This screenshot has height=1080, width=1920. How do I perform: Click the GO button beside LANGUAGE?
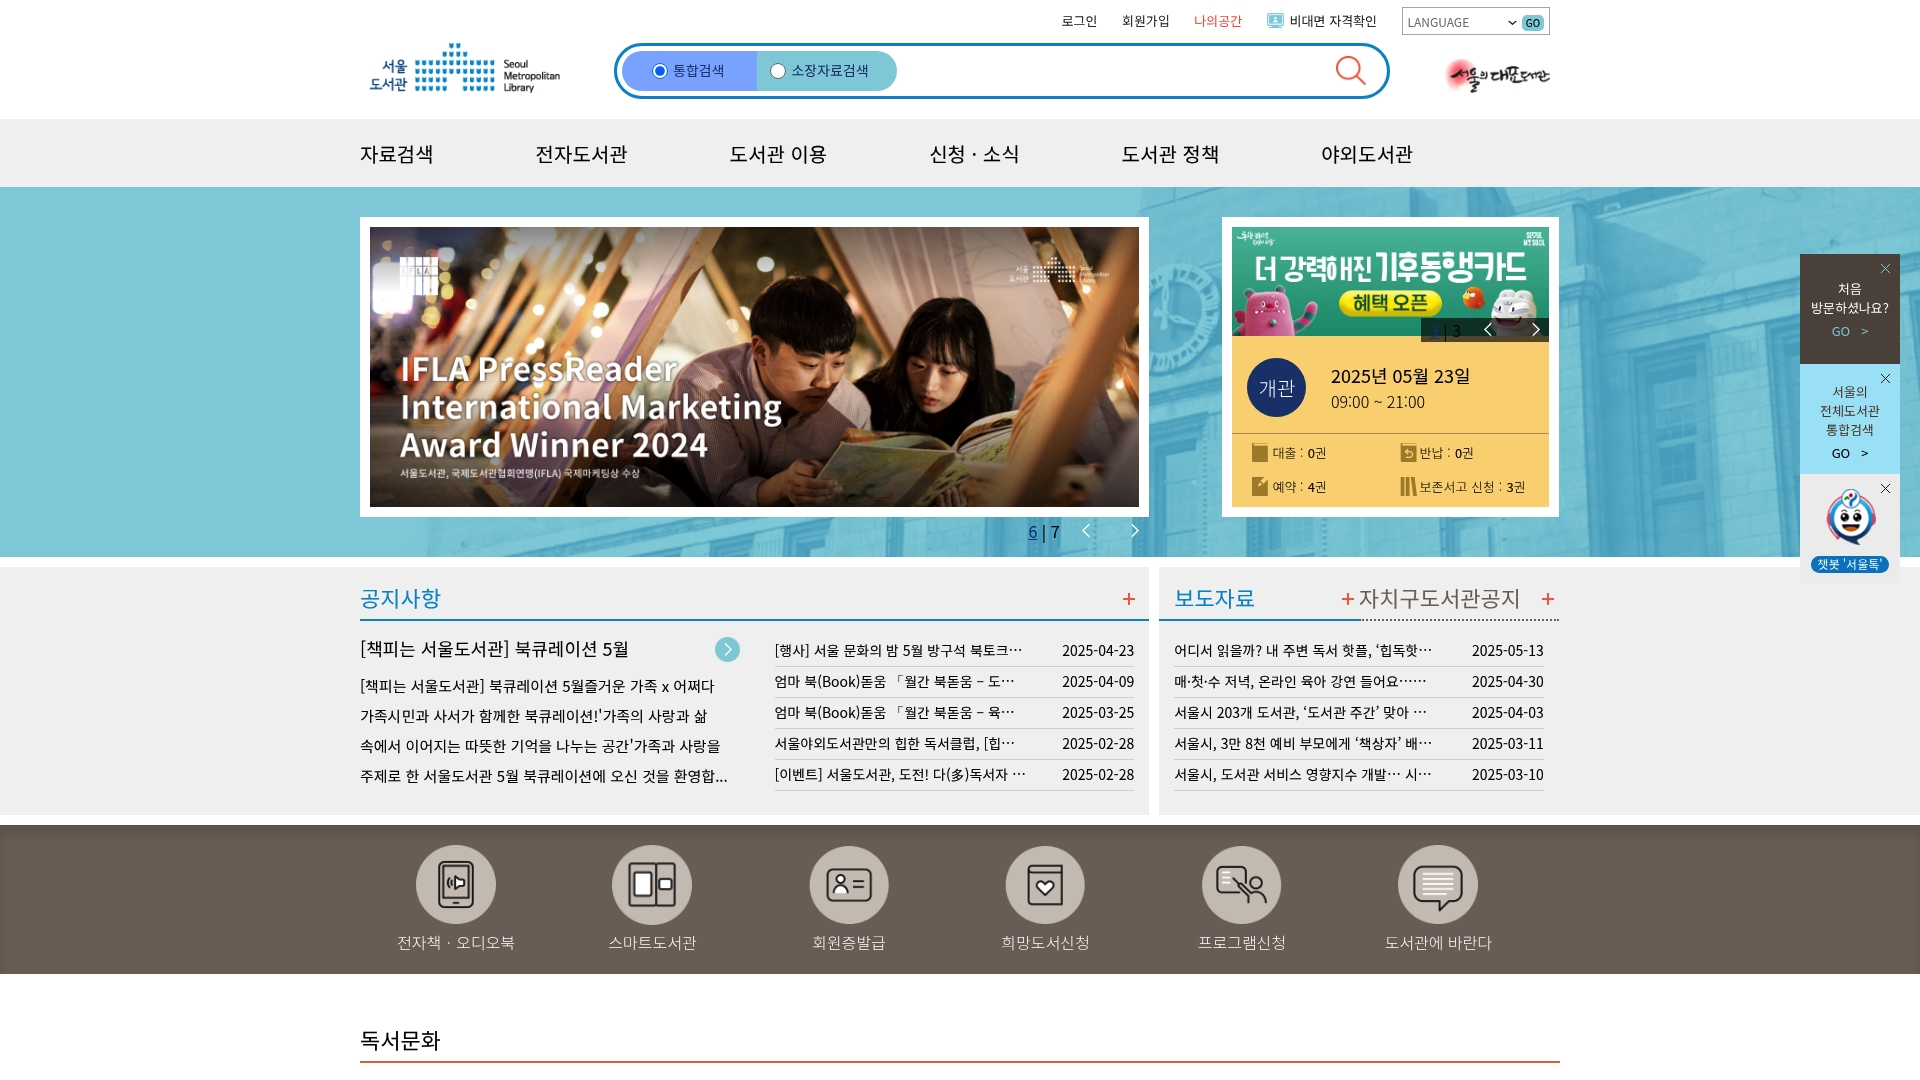coord(1533,23)
